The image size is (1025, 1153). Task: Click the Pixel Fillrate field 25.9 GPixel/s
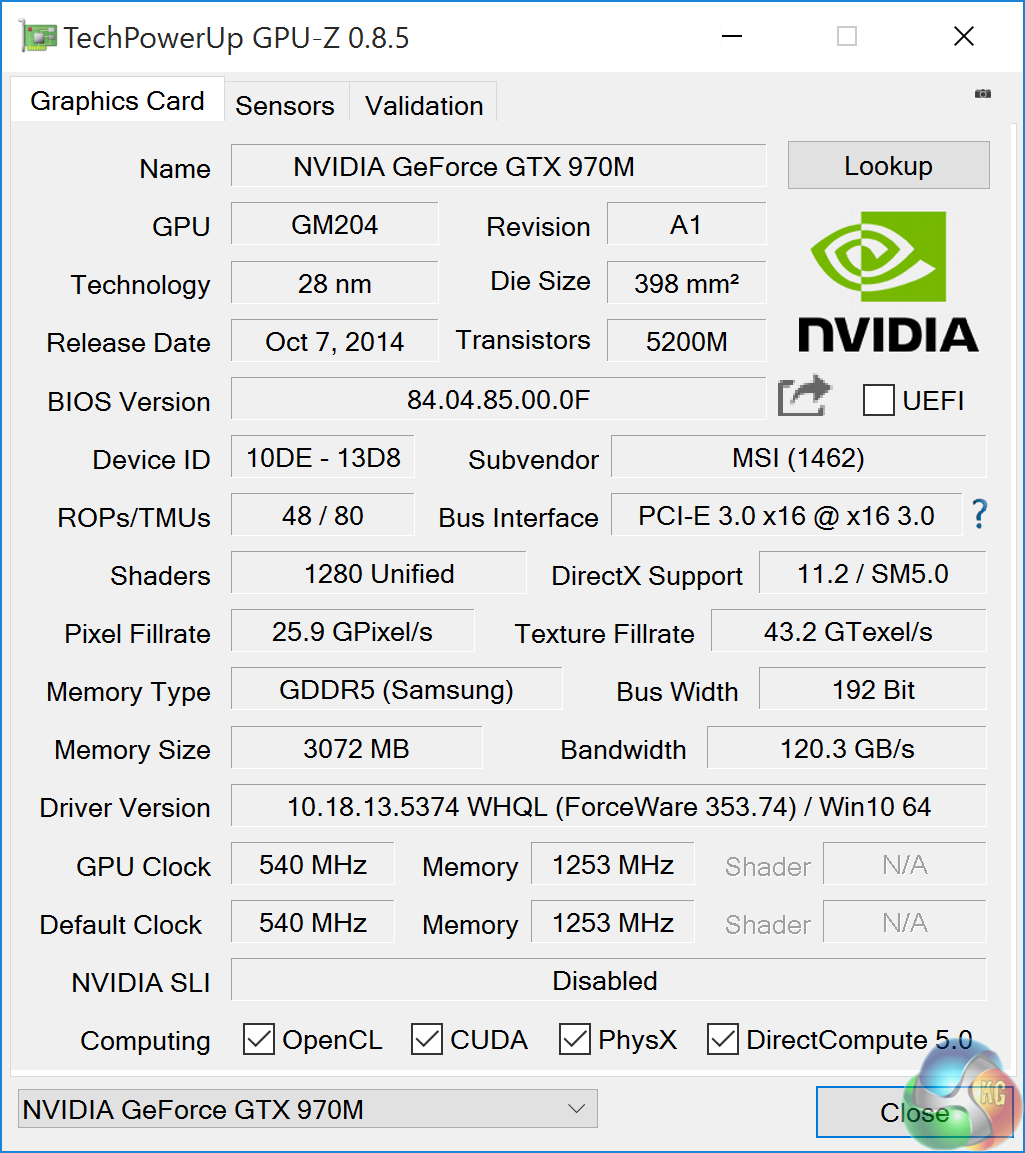[x=353, y=631]
